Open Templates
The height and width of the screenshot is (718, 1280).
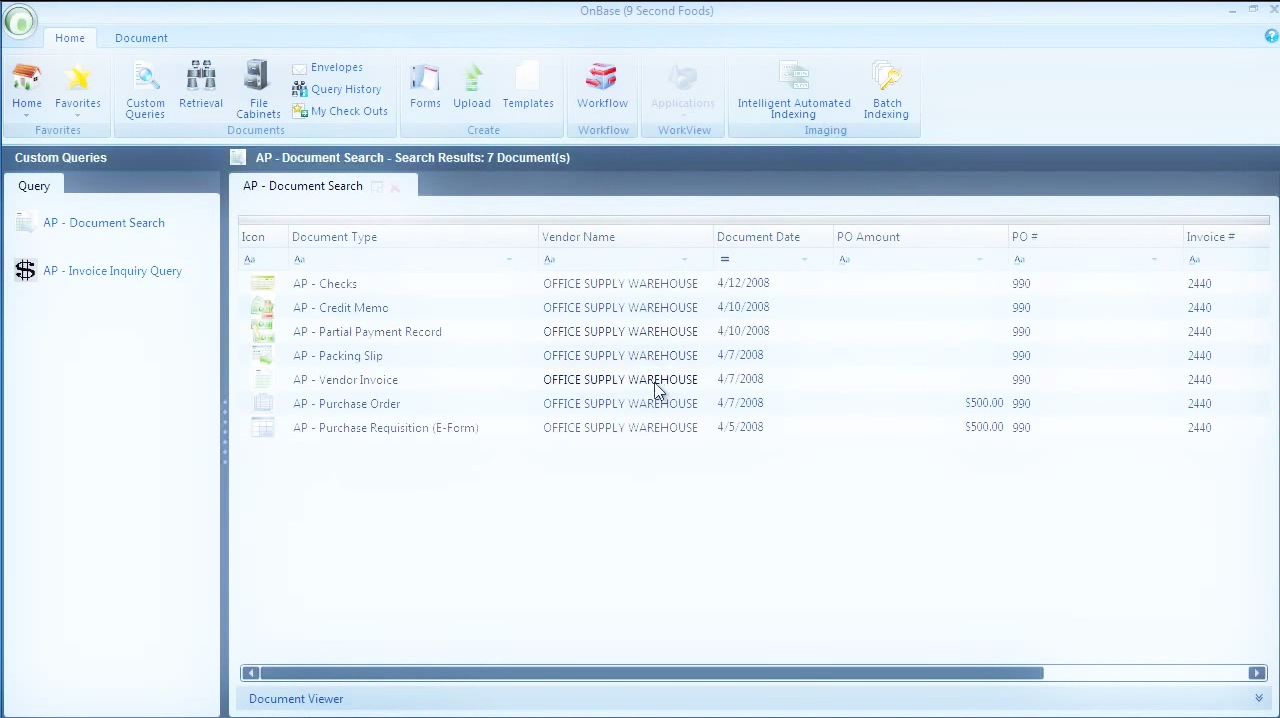point(528,85)
